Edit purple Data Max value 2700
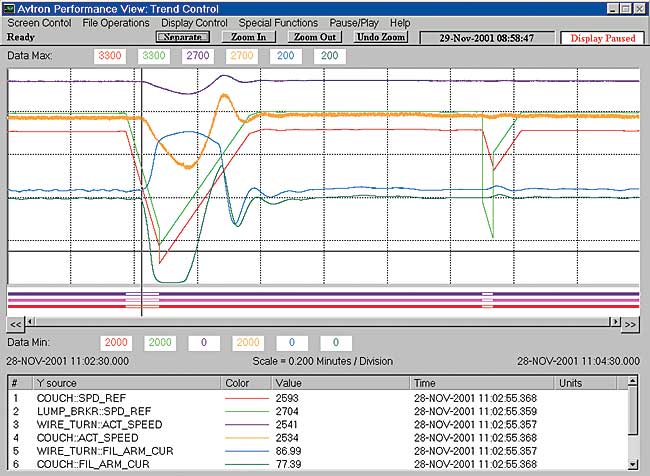650x476 pixels. click(198, 56)
